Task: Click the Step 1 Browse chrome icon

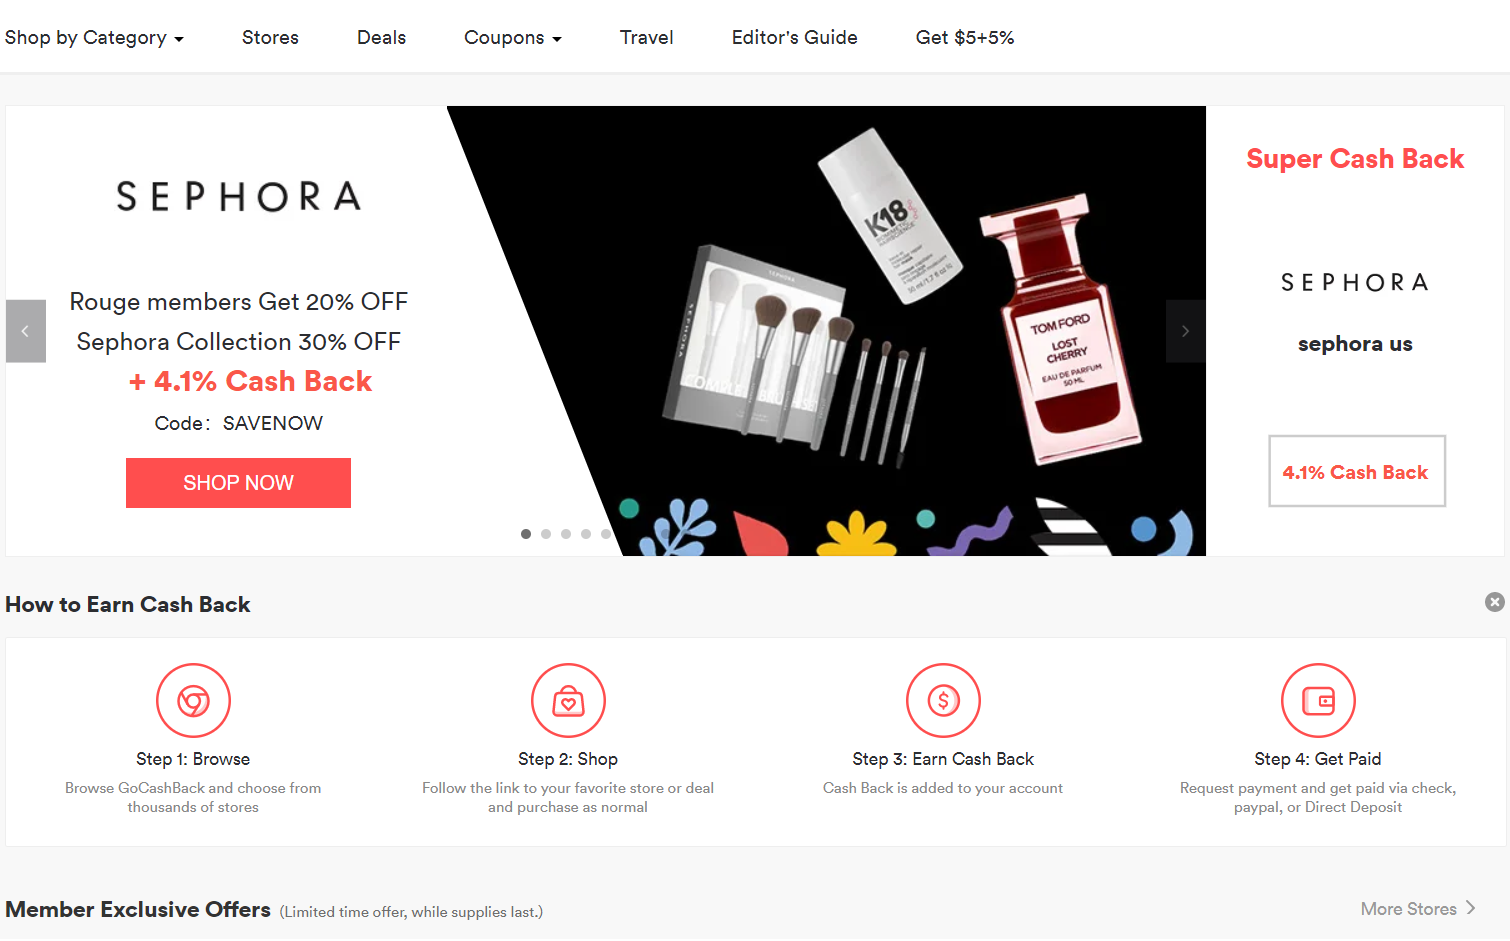Action: coord(193,701)
